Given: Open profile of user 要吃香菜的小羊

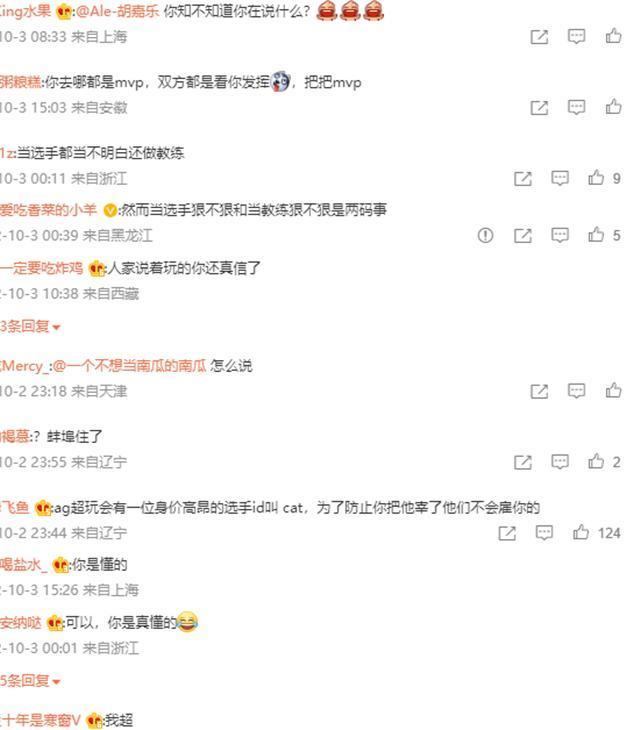Looking at the screenshot, I should (x=48, y=210).
